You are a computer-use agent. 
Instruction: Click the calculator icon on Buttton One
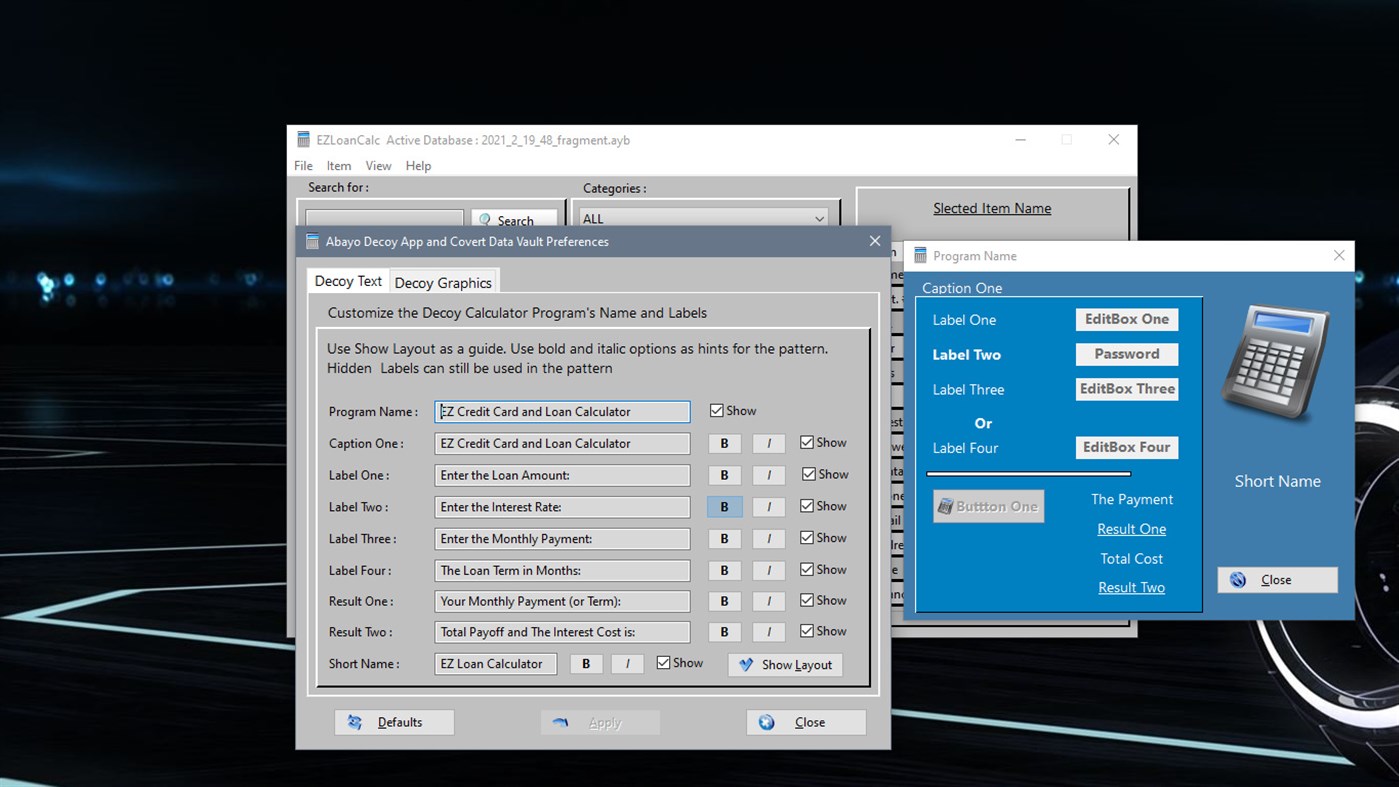(x=944, y=506)
